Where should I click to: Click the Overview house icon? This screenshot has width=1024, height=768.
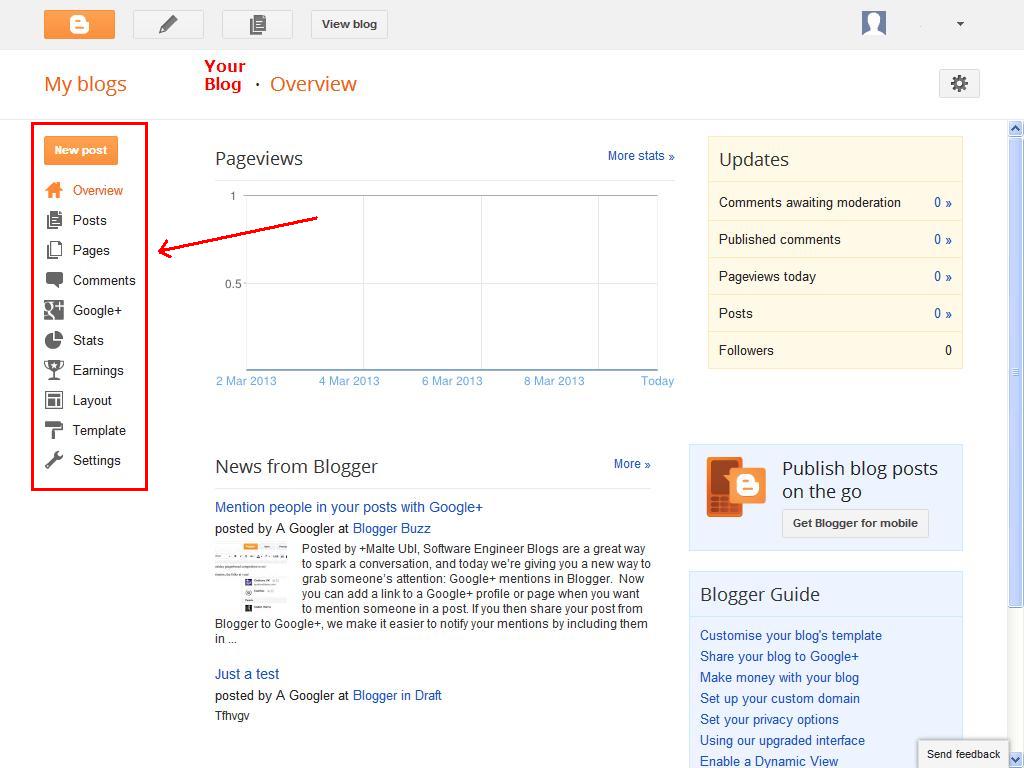click(54, 190)
